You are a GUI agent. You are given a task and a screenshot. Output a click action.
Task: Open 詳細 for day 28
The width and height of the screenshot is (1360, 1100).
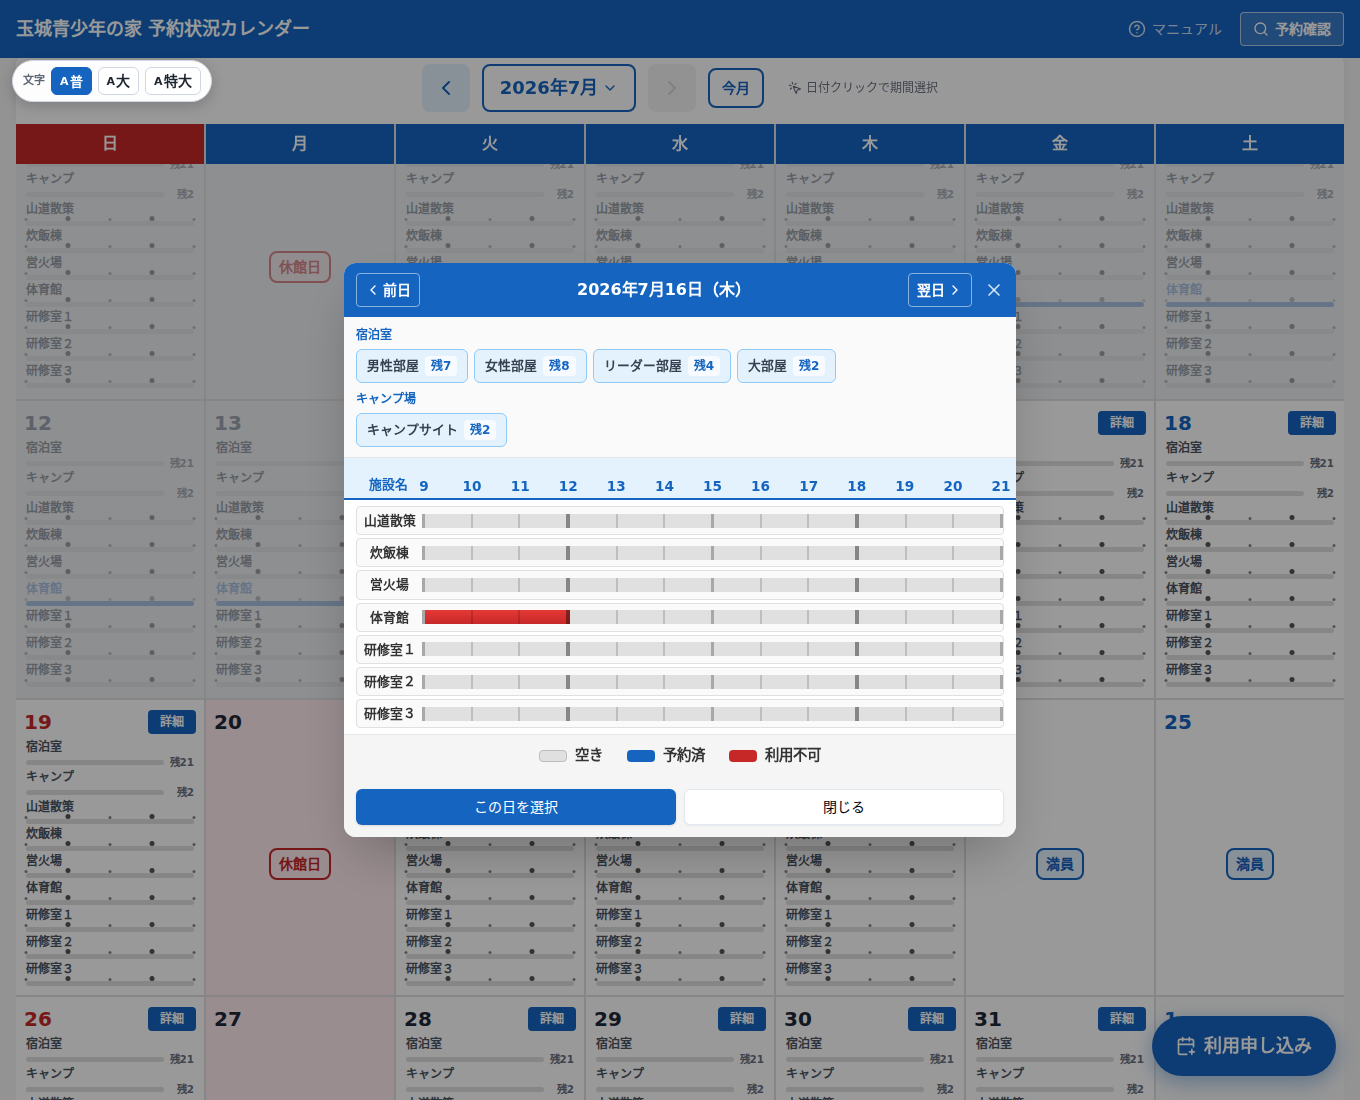coord(552,1019)
